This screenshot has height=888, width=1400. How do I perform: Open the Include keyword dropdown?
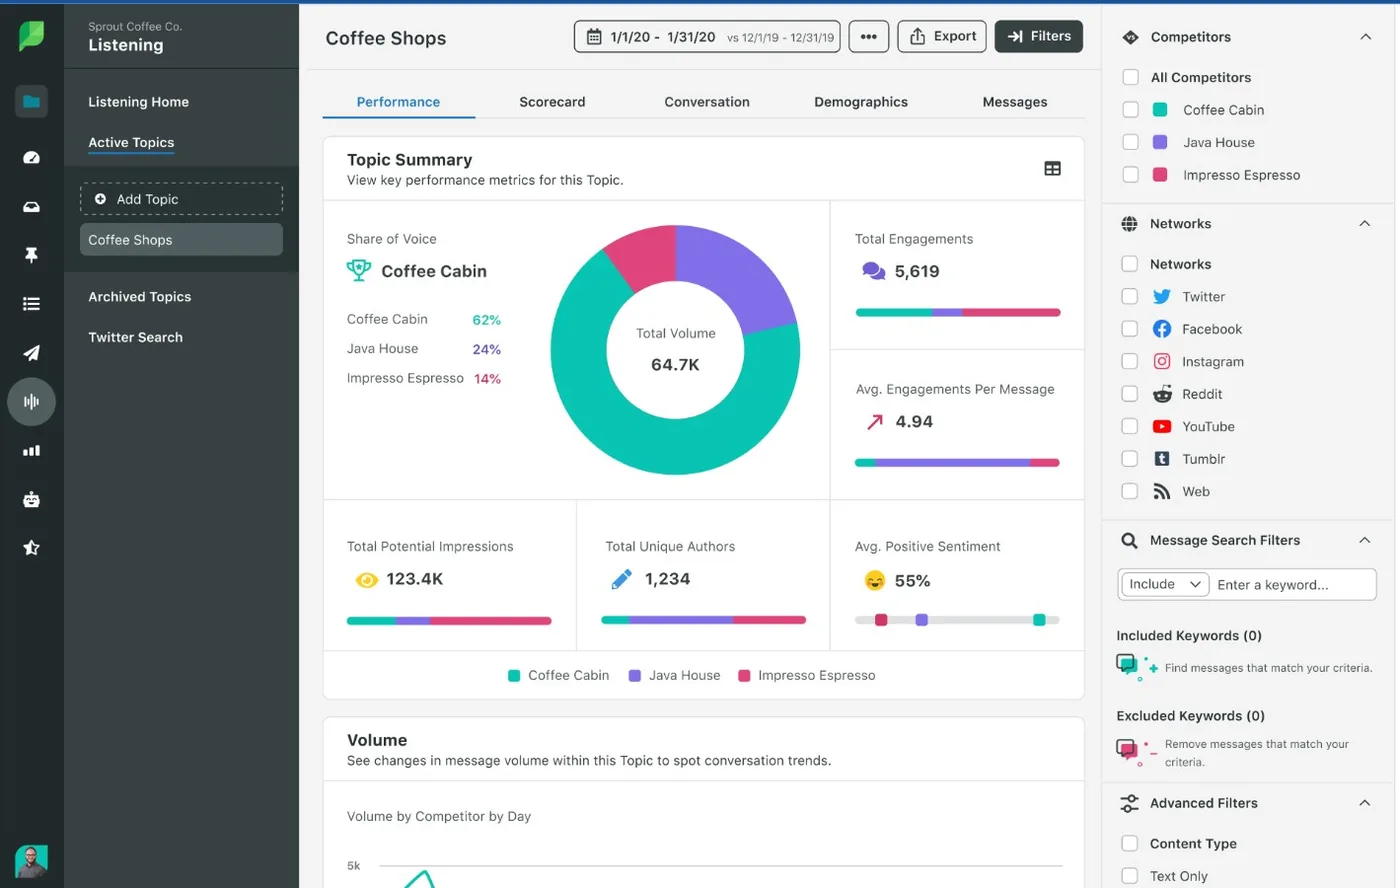tap(1165, 584)
